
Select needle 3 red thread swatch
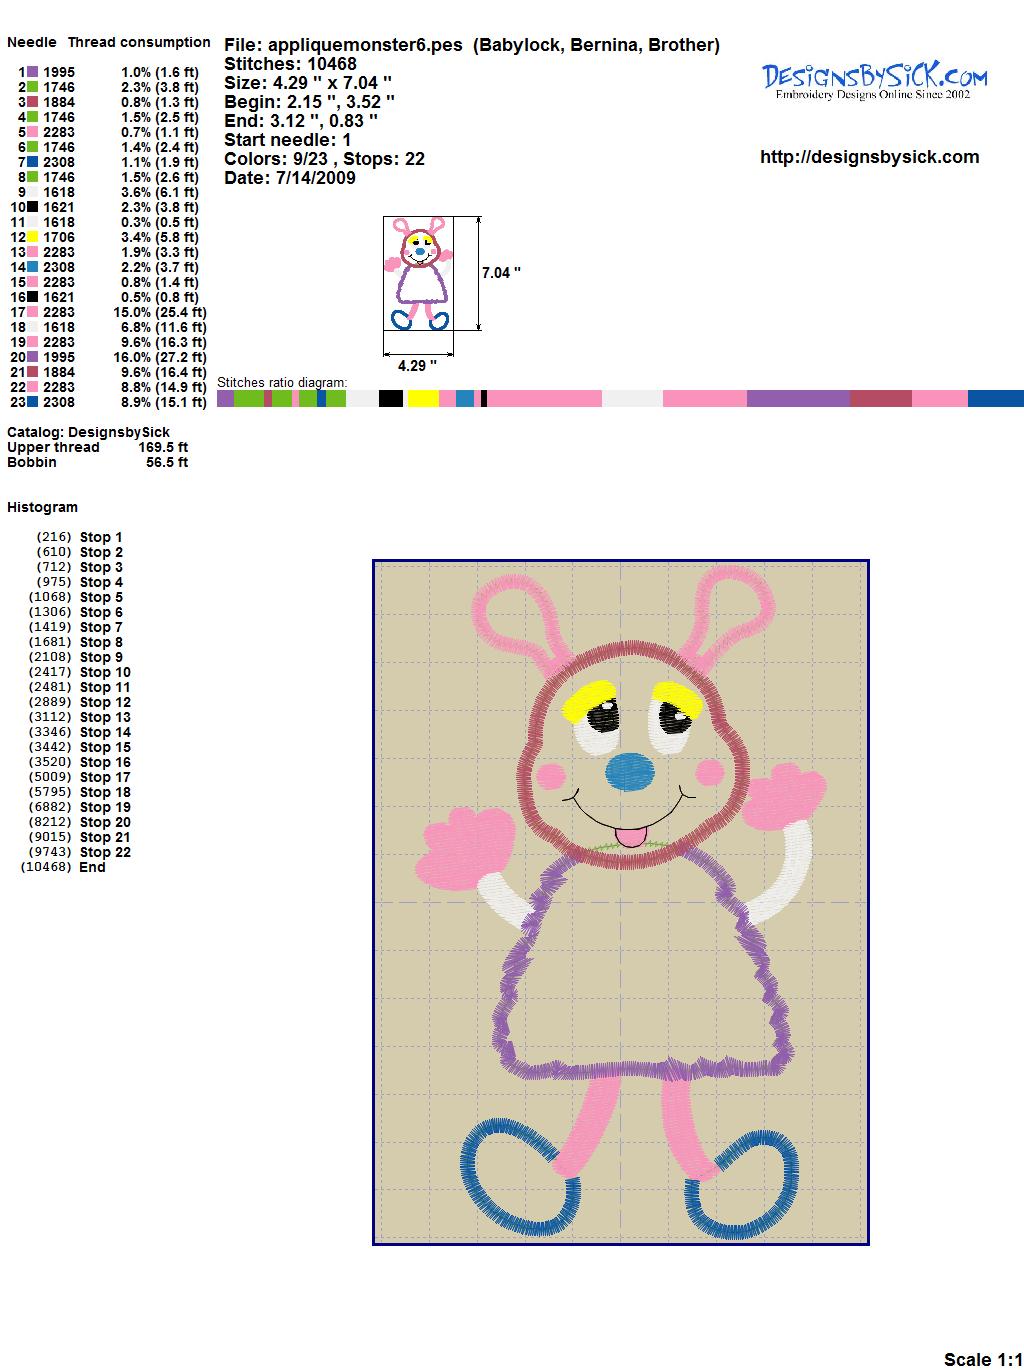[33, 102]
